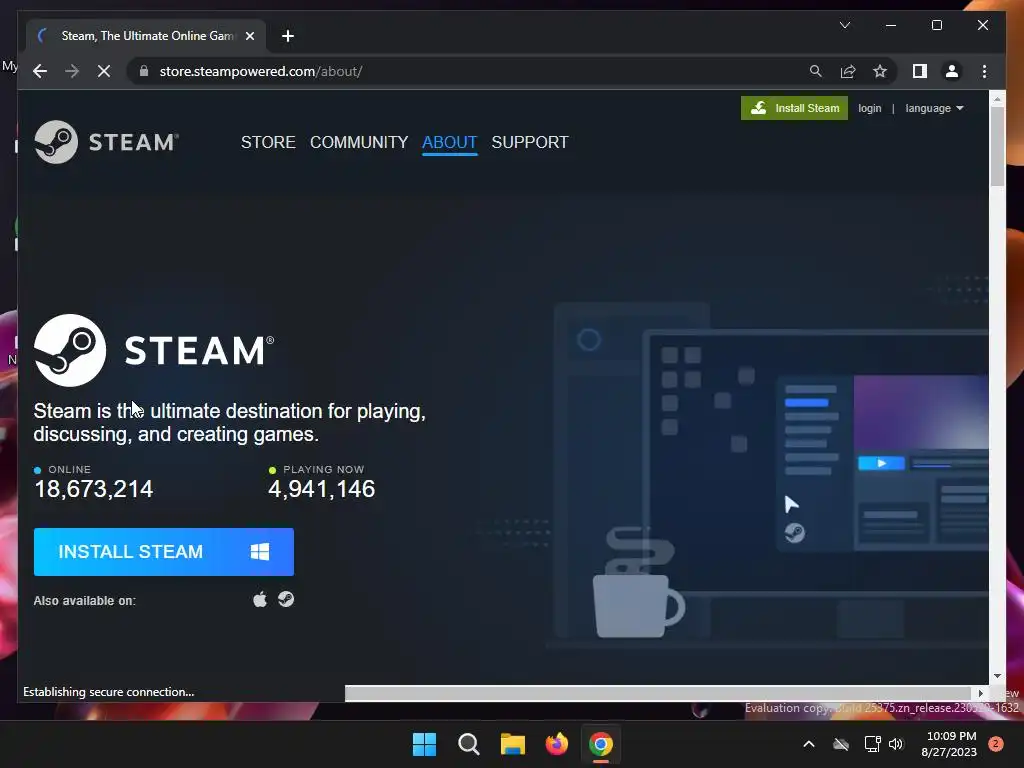Select the ABOUT navigation item
The width and height of the screenshot is (1024, 768).
[x=449, y=142]
